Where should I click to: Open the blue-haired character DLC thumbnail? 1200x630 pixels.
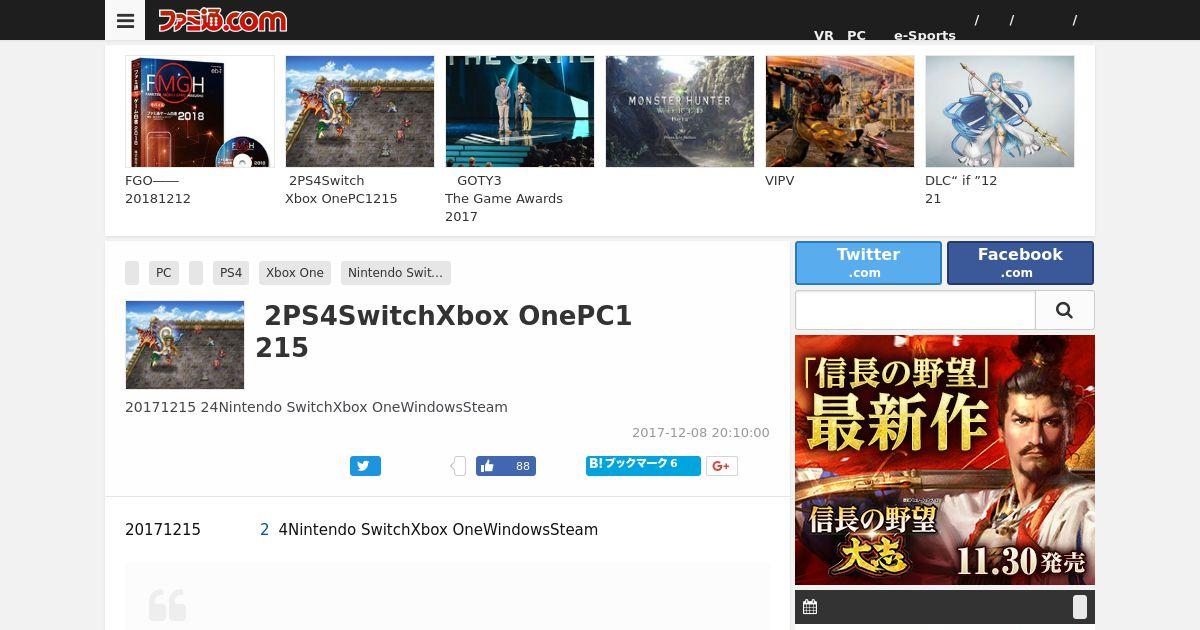coord(1000,111)
